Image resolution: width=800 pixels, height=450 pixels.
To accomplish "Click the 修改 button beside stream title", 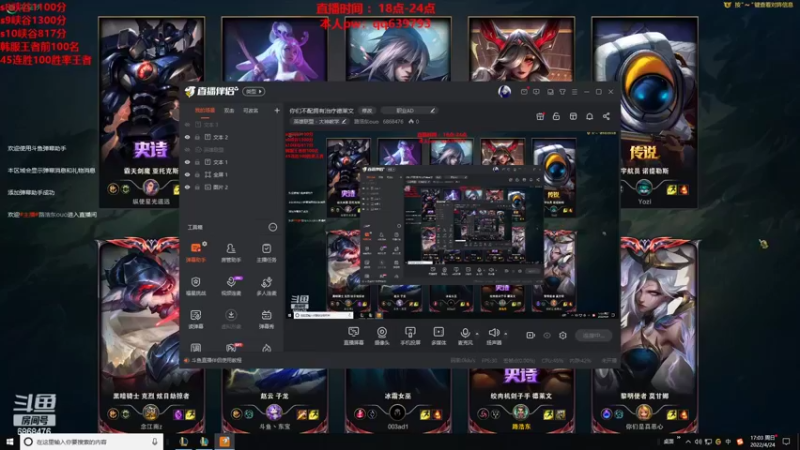I will tap(367, 110).
